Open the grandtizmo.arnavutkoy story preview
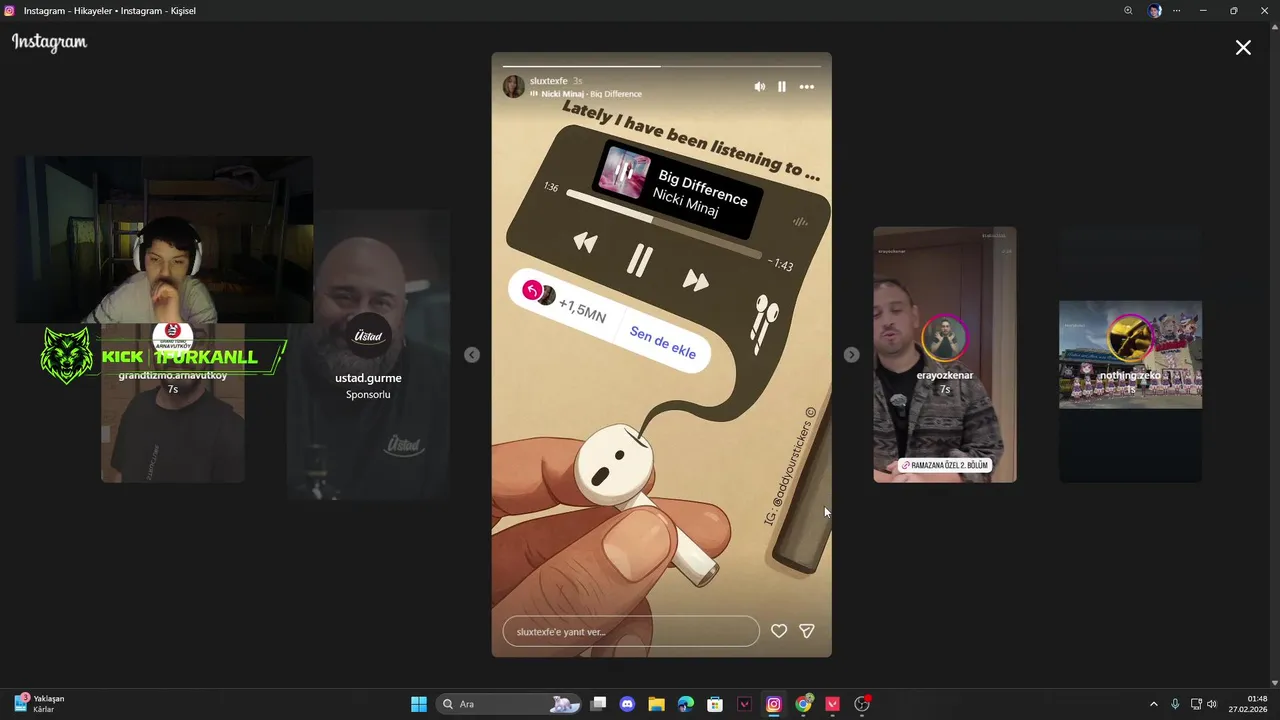Image resolution: width=1280 pixels, height=720 pixels. [173, 403]
